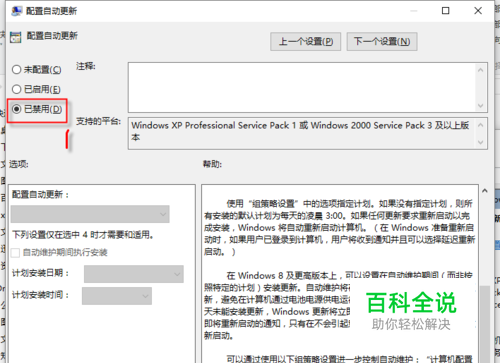Close the 配置自动更新 window
This screenshot has width=500, height=363.
pos(478,11)
